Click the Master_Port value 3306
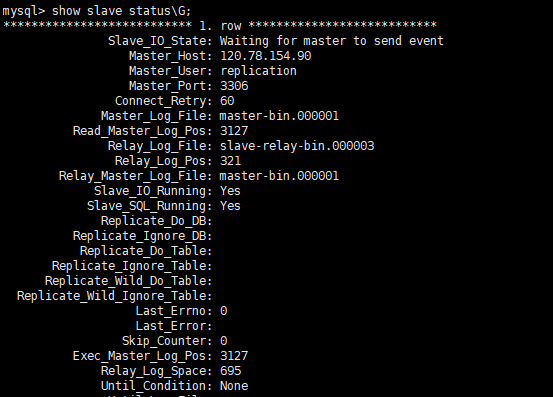The height and width of the screenshot is (397, 553). [234, 86]
